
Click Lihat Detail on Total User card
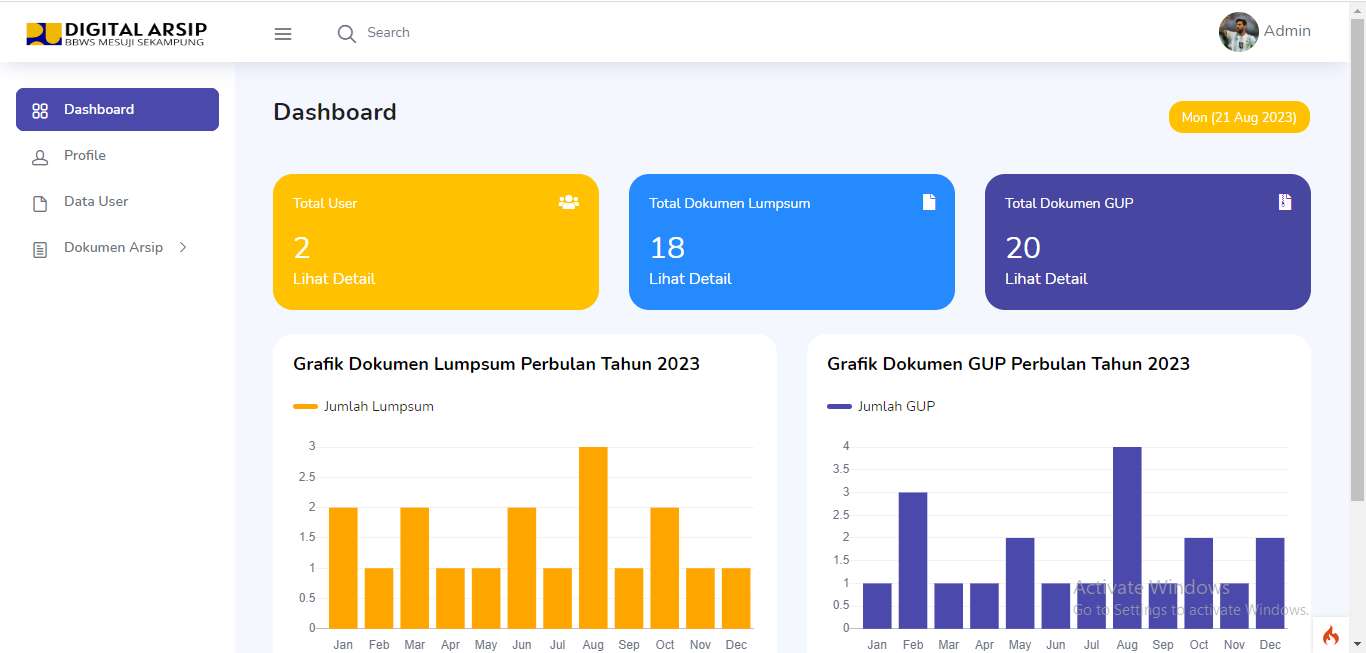[x=333, y=278]
